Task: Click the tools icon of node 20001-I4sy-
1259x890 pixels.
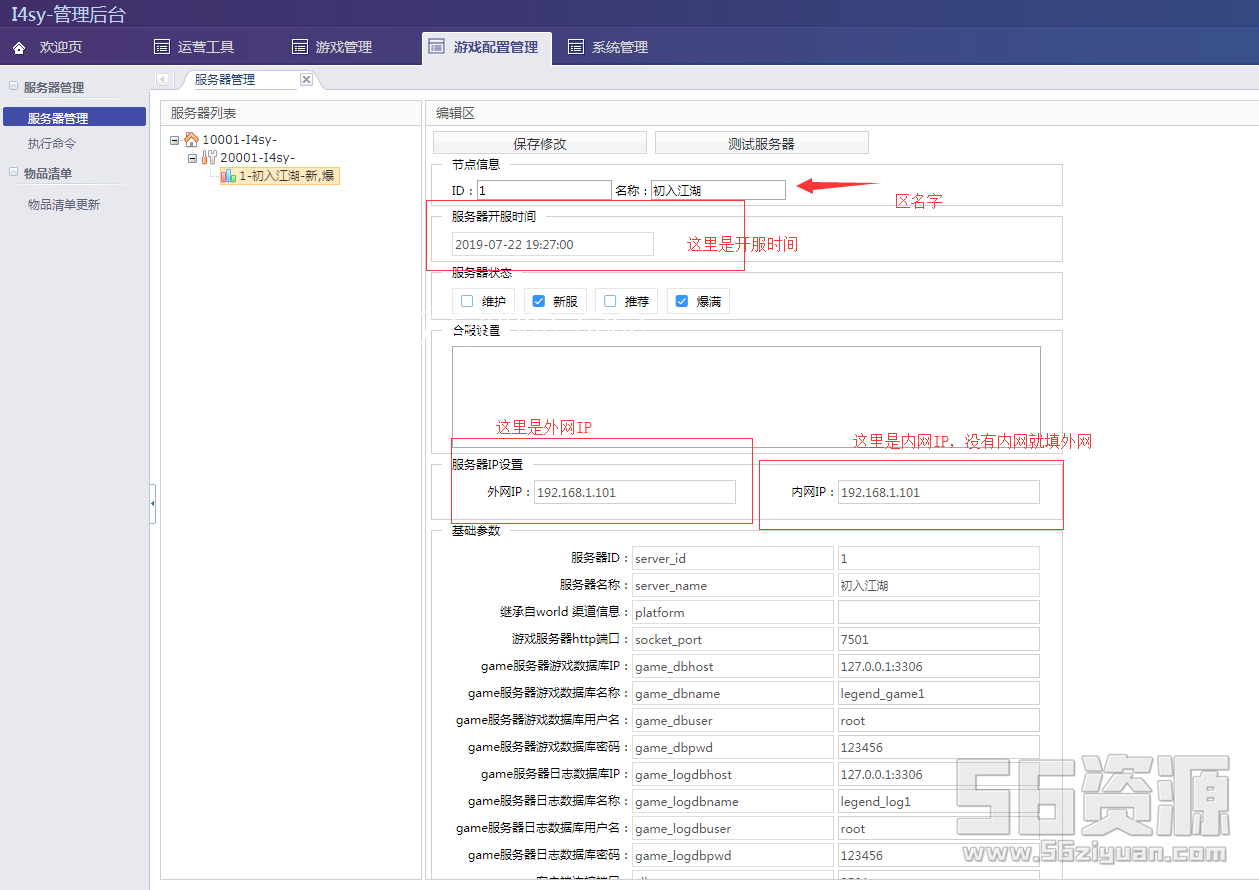Action: pos(209,158)
